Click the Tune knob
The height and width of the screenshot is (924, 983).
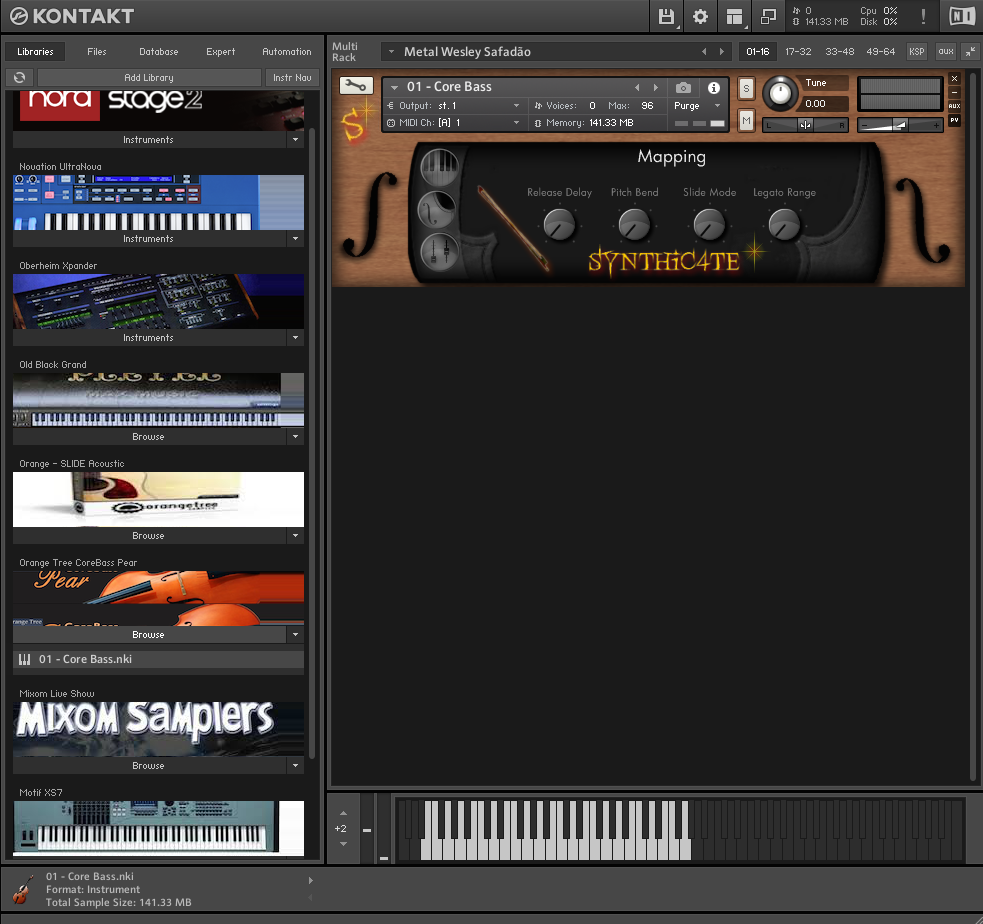click(x=780, y=93)
